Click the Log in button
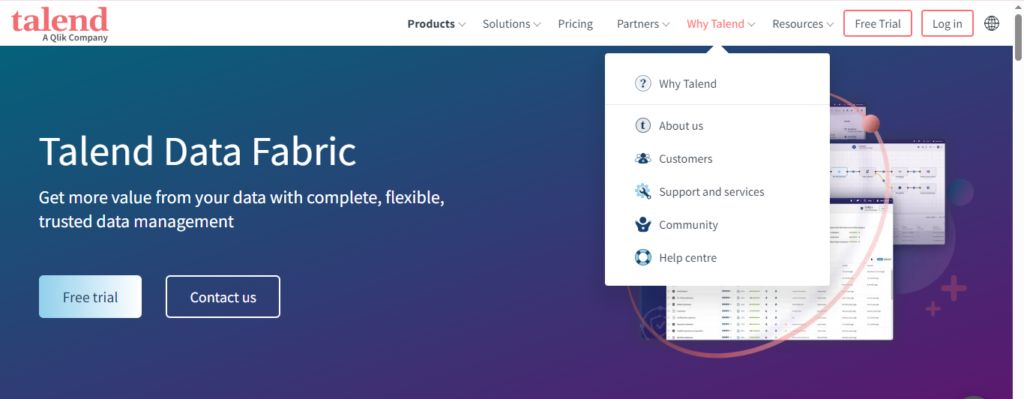The height and width of the screenshot is (399, 1024). pyautogui.click(x=947, y=24)
